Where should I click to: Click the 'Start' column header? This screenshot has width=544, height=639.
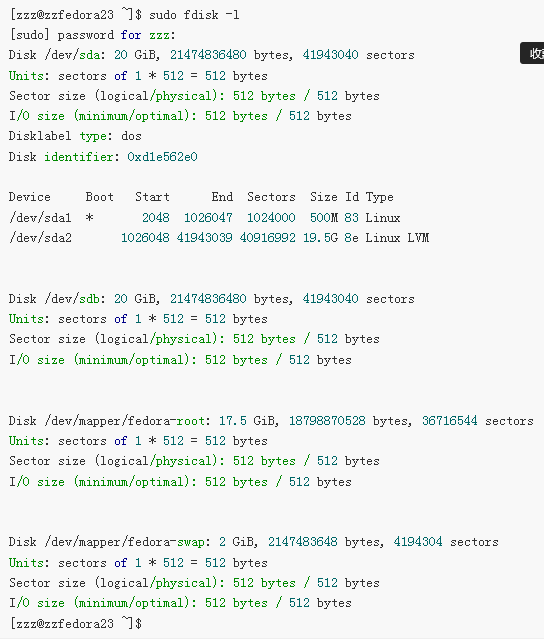click(152, 197)
